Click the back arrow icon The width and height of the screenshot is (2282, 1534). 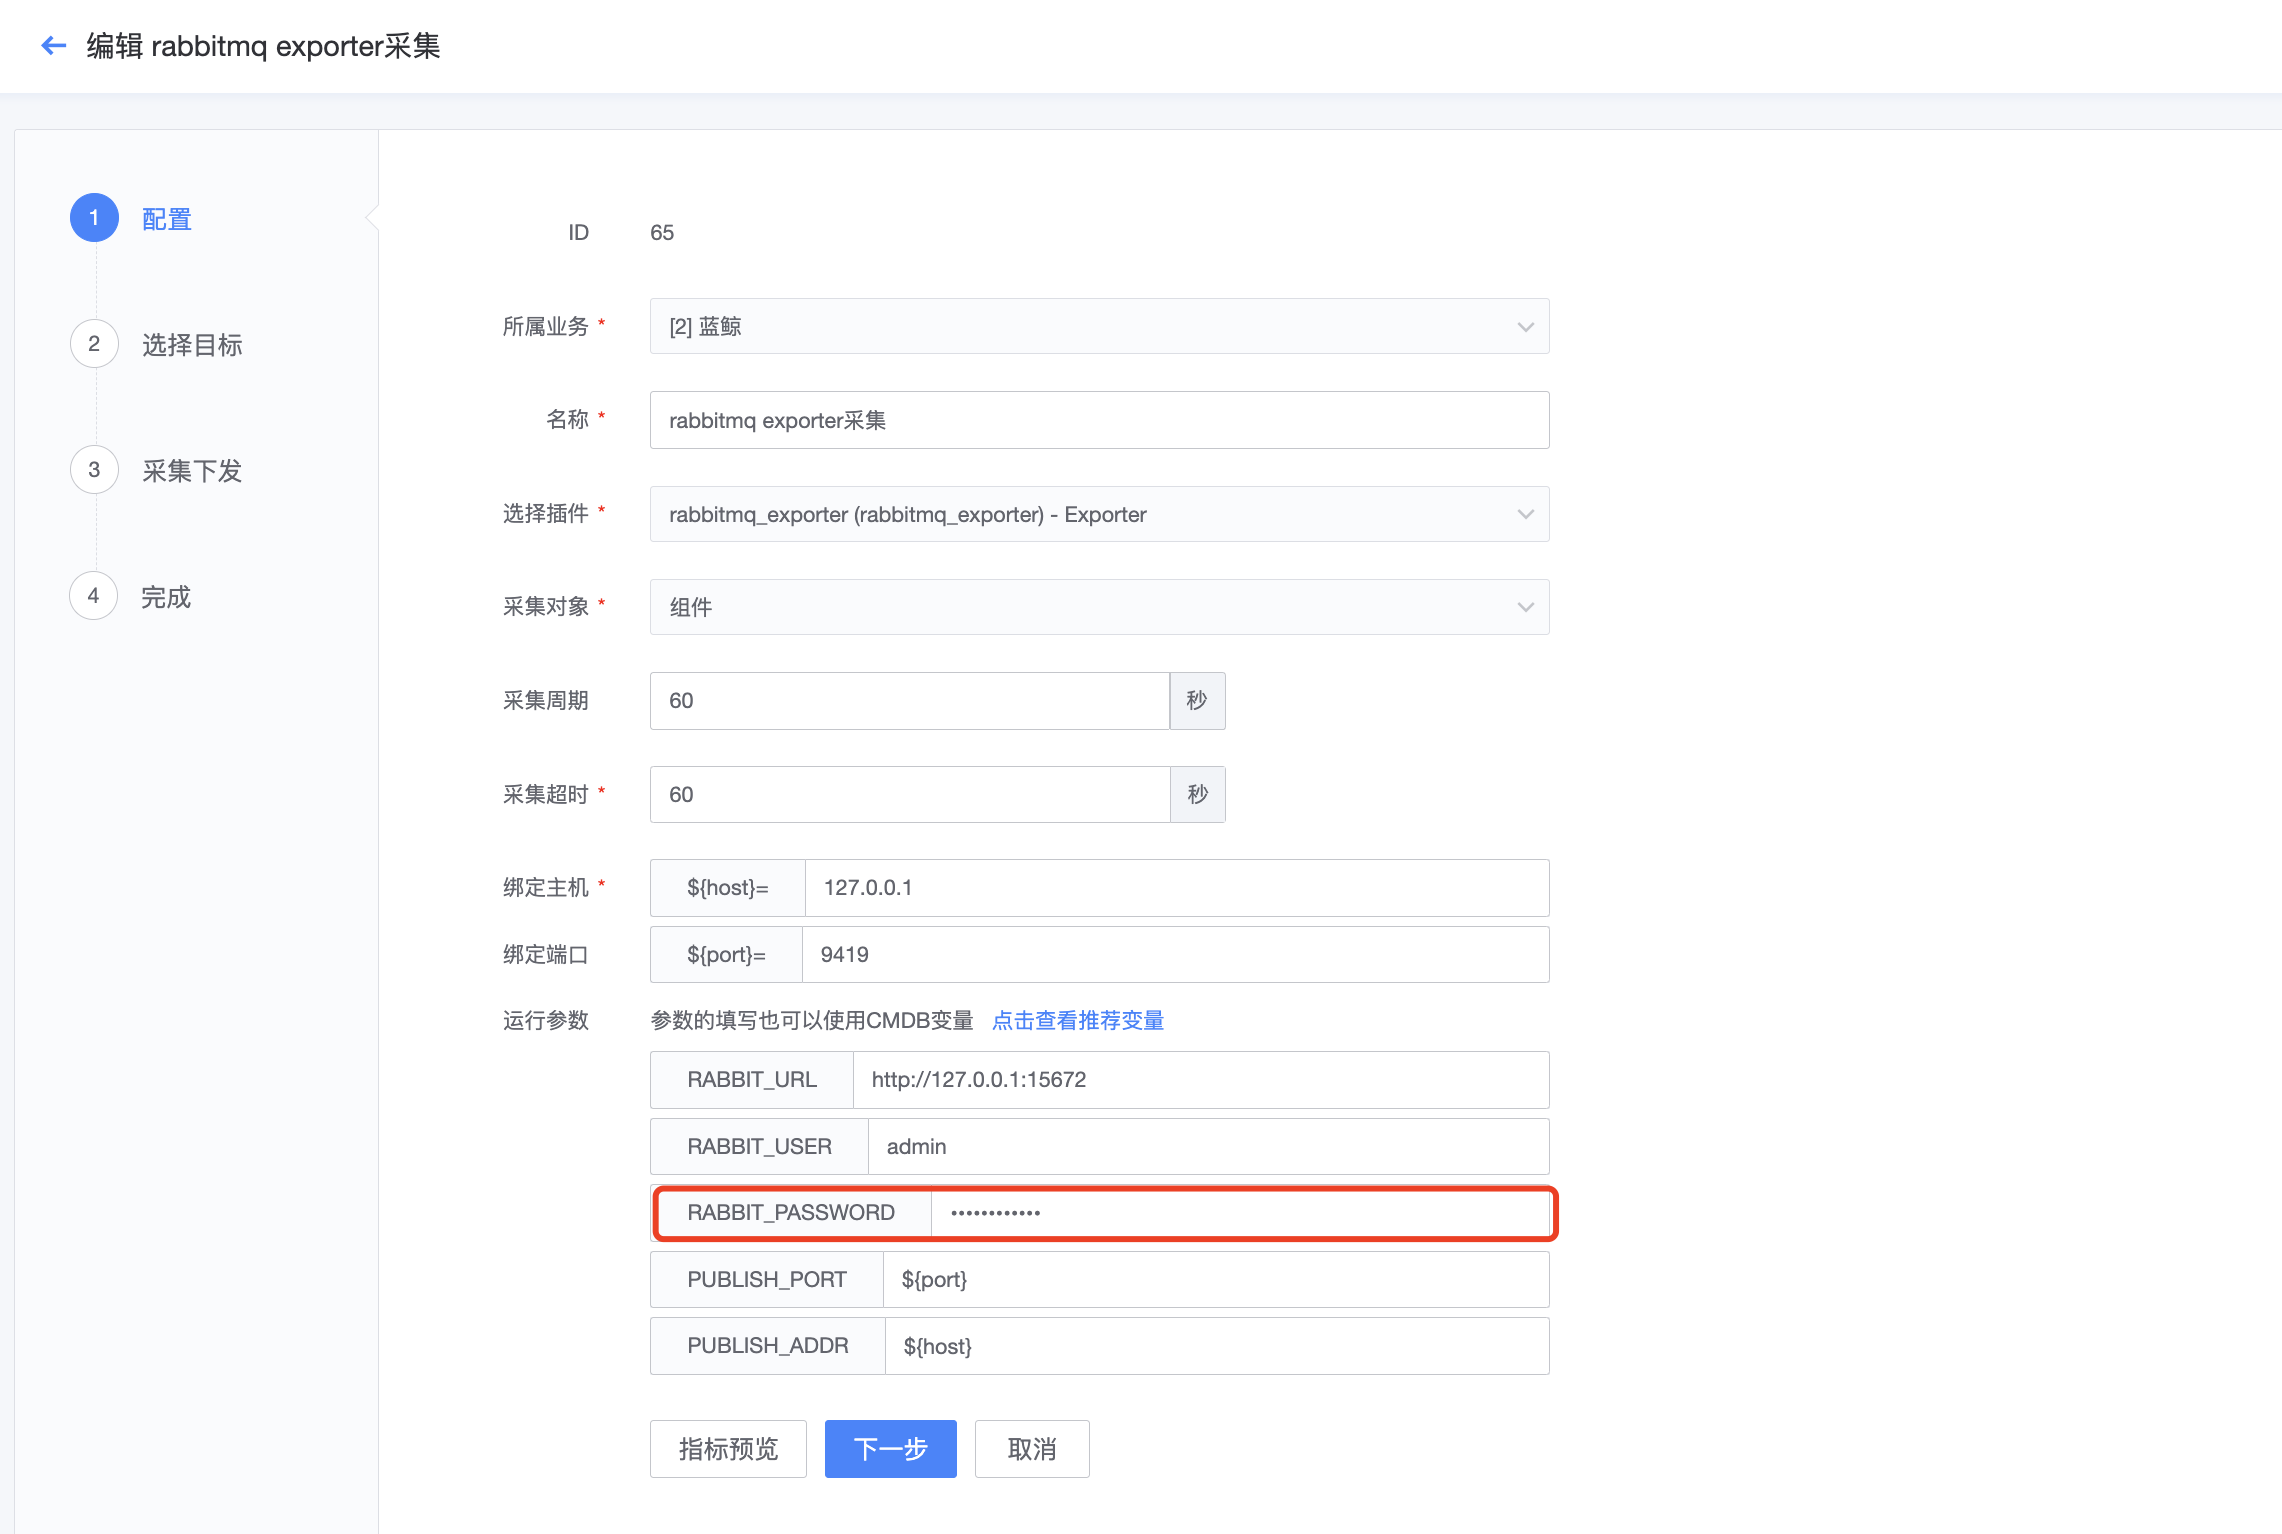coord(53,46)
